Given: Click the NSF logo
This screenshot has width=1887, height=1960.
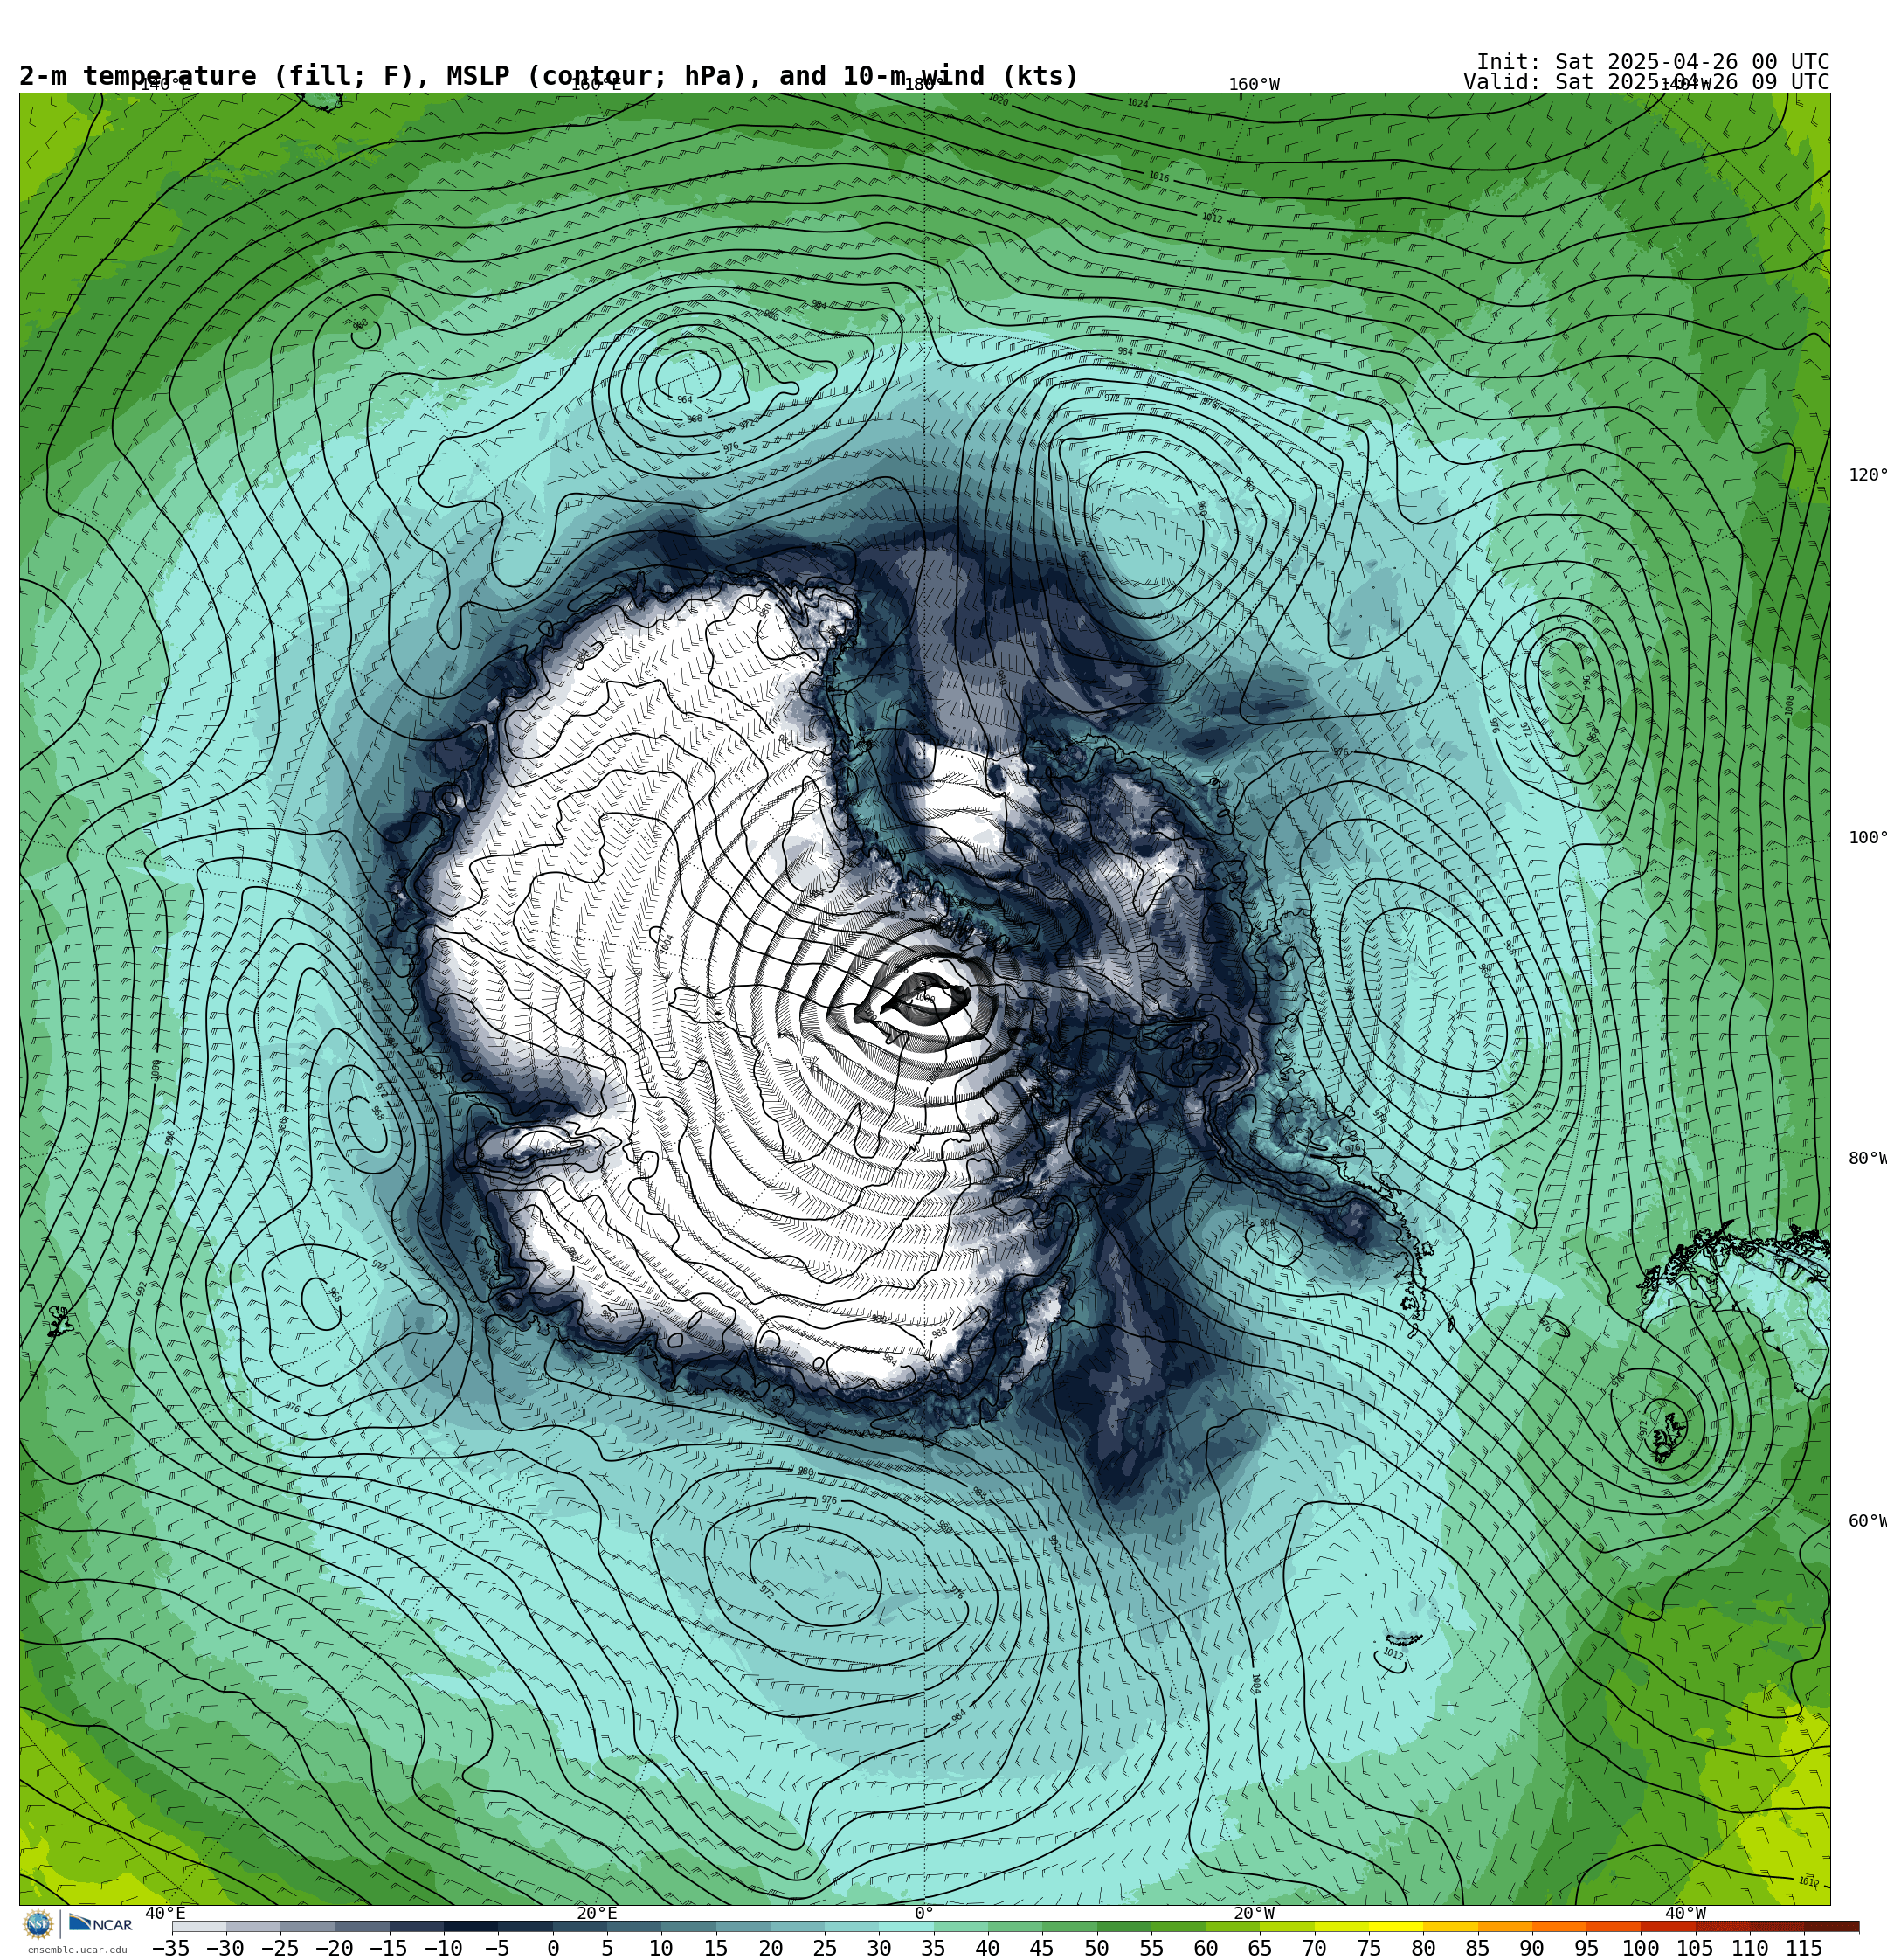Looking at the screenshot, I should [38, 1924].
